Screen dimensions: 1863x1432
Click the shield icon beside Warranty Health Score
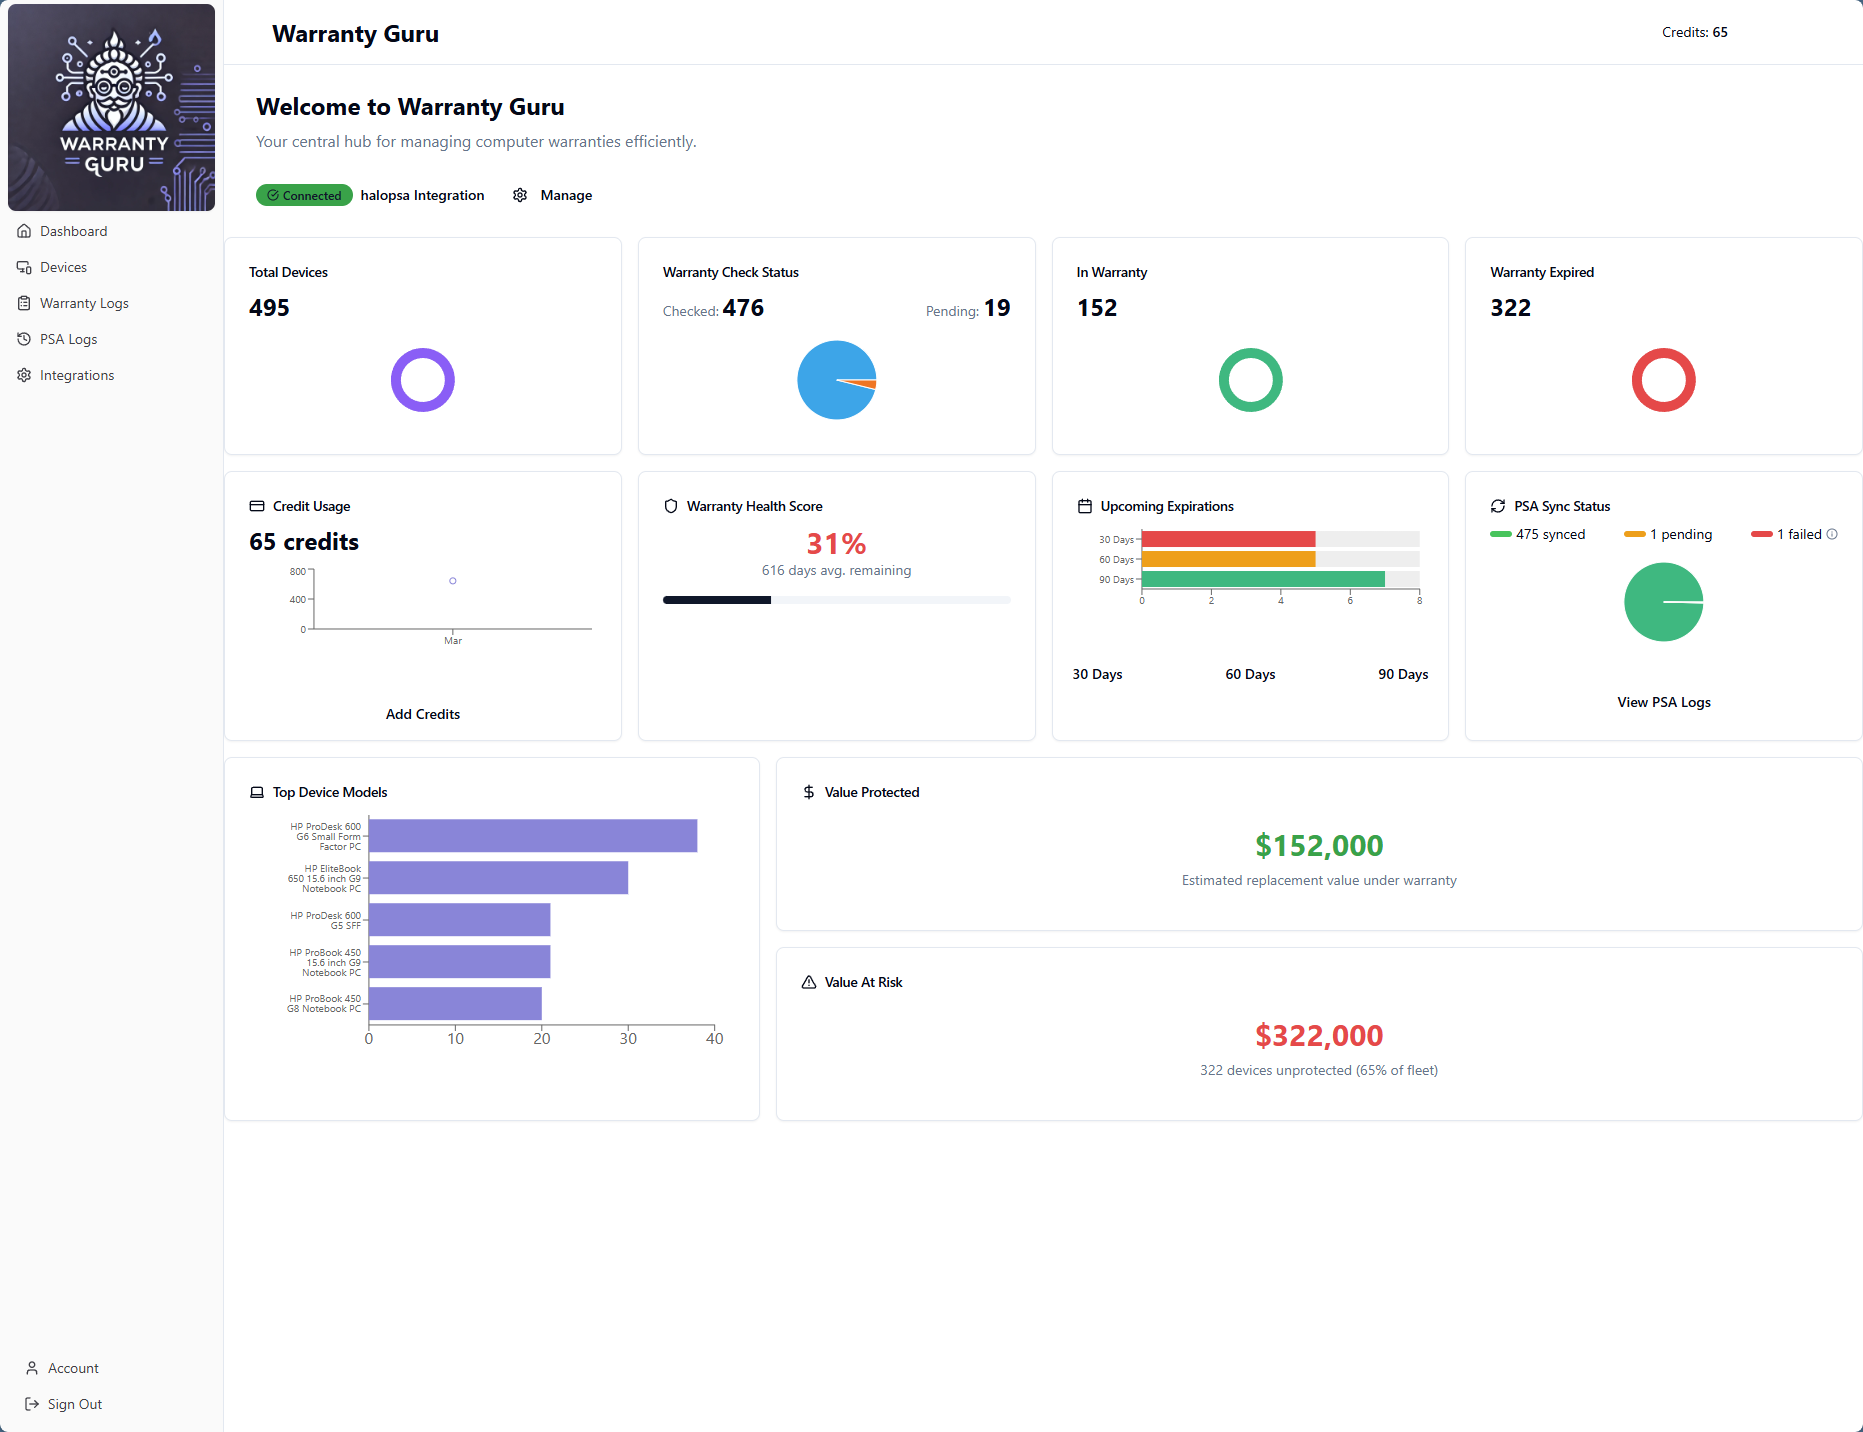[670, 505]
